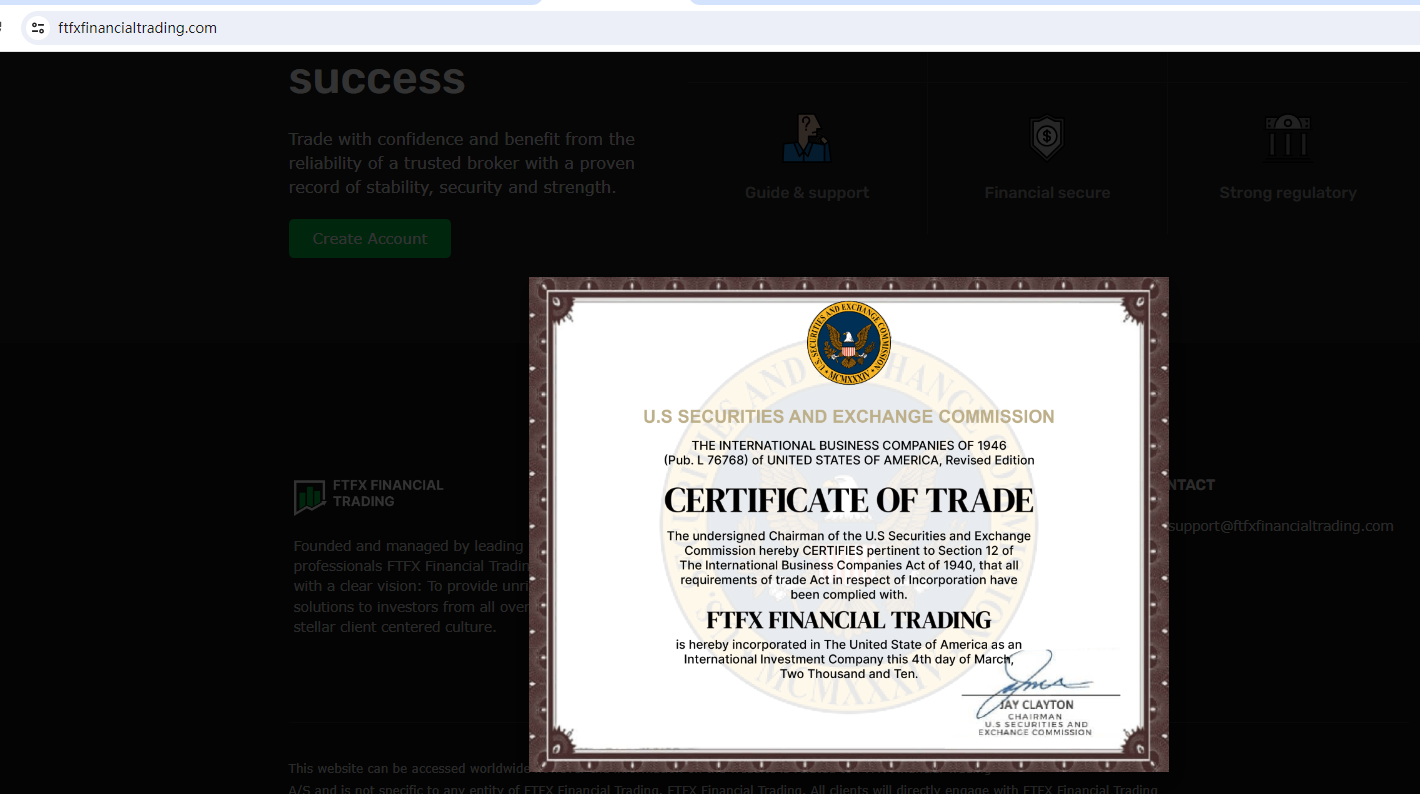The image size is (1420, 794).
Task: Open the support@ftfxfinancialtrading.com email link
Action: [x=1281, y=526]
